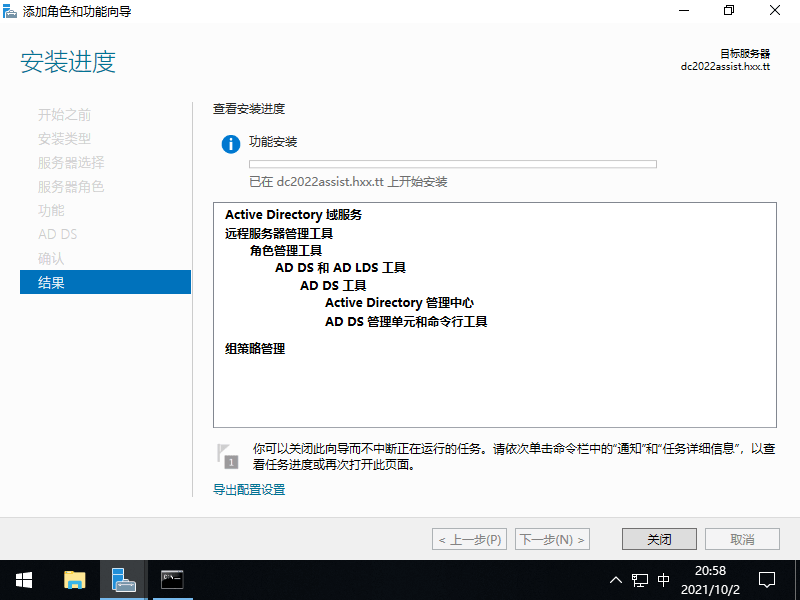The image size is (800, 600).
Task: Click the notification flag icon with number 1
Action: [x=228, y=456]
